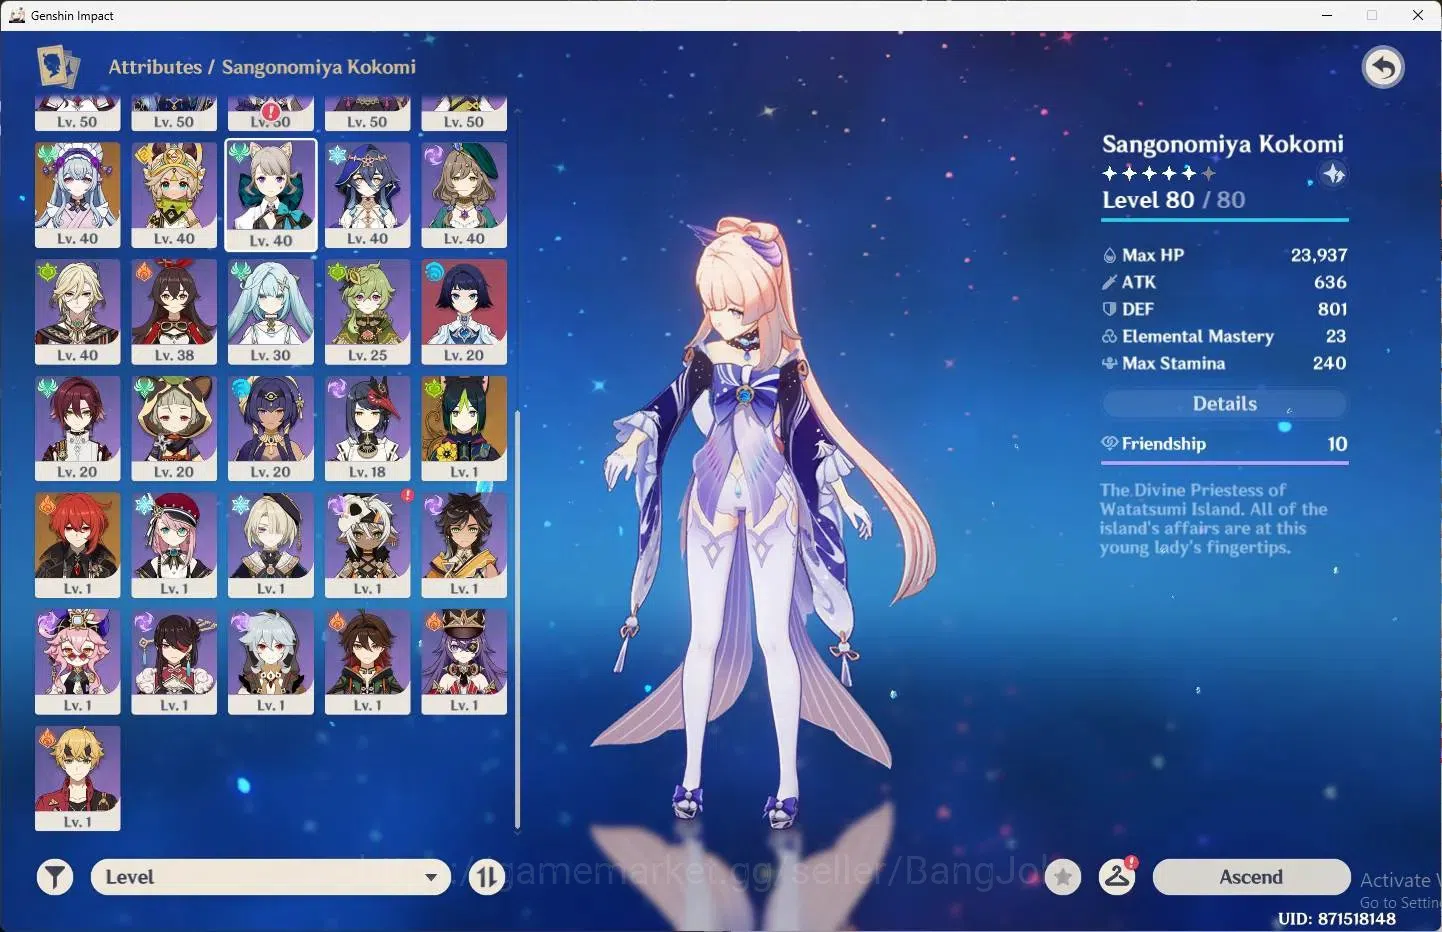Select Iansan with the skull headpiece
Viewport: 1442px width, 932px height.
click(x=367, y=545)
